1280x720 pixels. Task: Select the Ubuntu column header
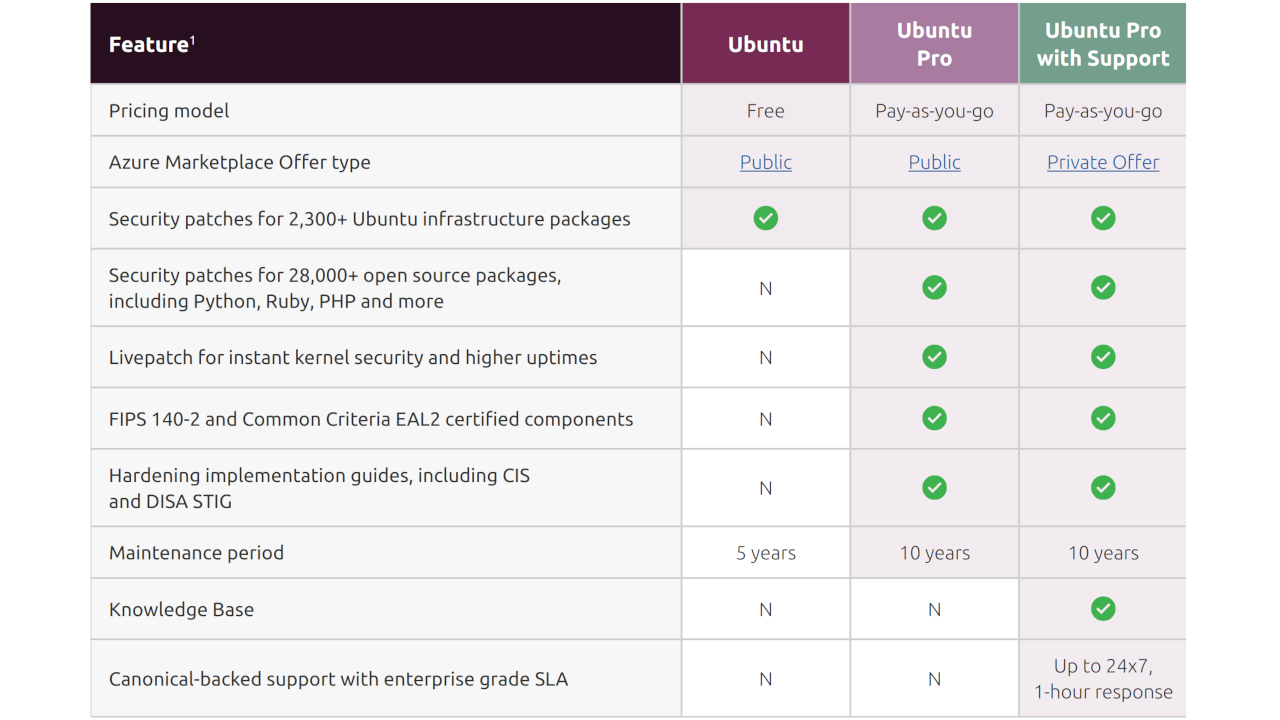pos(765,44)
